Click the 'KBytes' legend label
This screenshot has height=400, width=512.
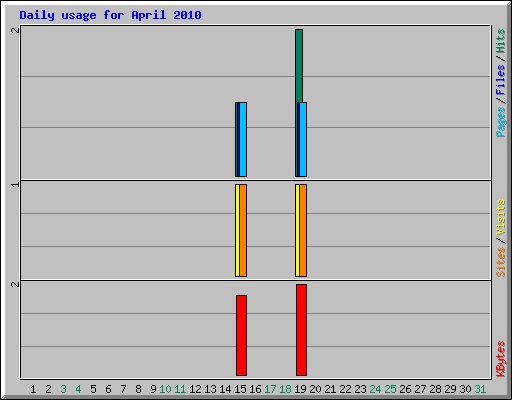[501, 358]
